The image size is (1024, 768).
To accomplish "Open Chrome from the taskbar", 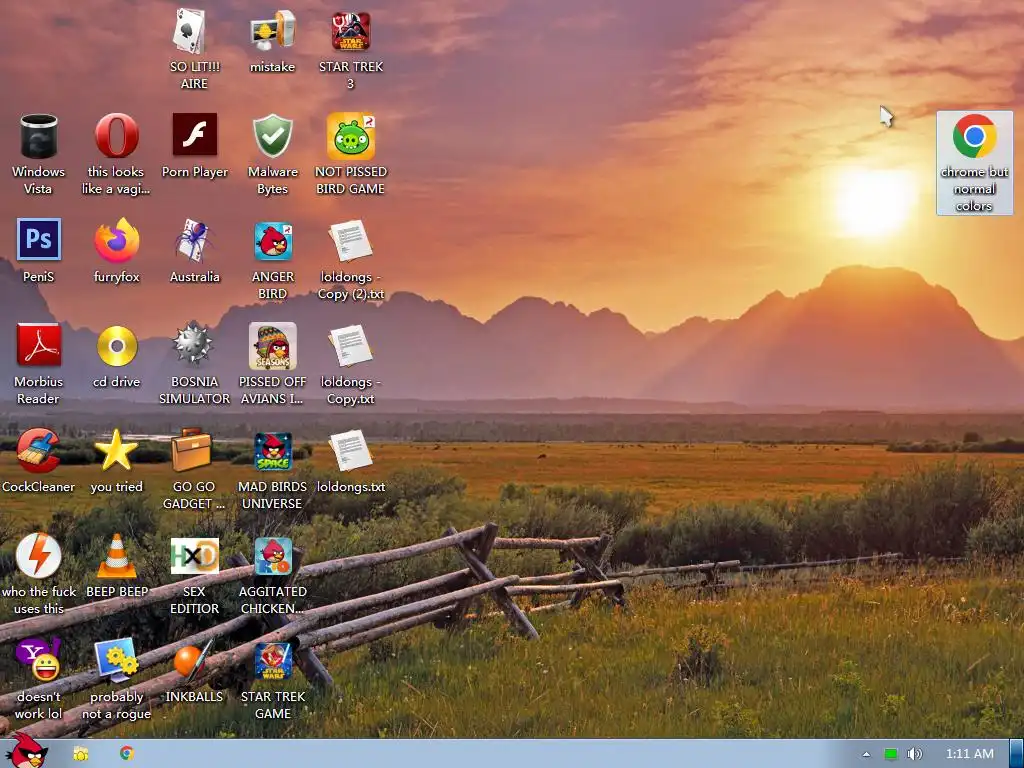I will click(x=127, y=753).
